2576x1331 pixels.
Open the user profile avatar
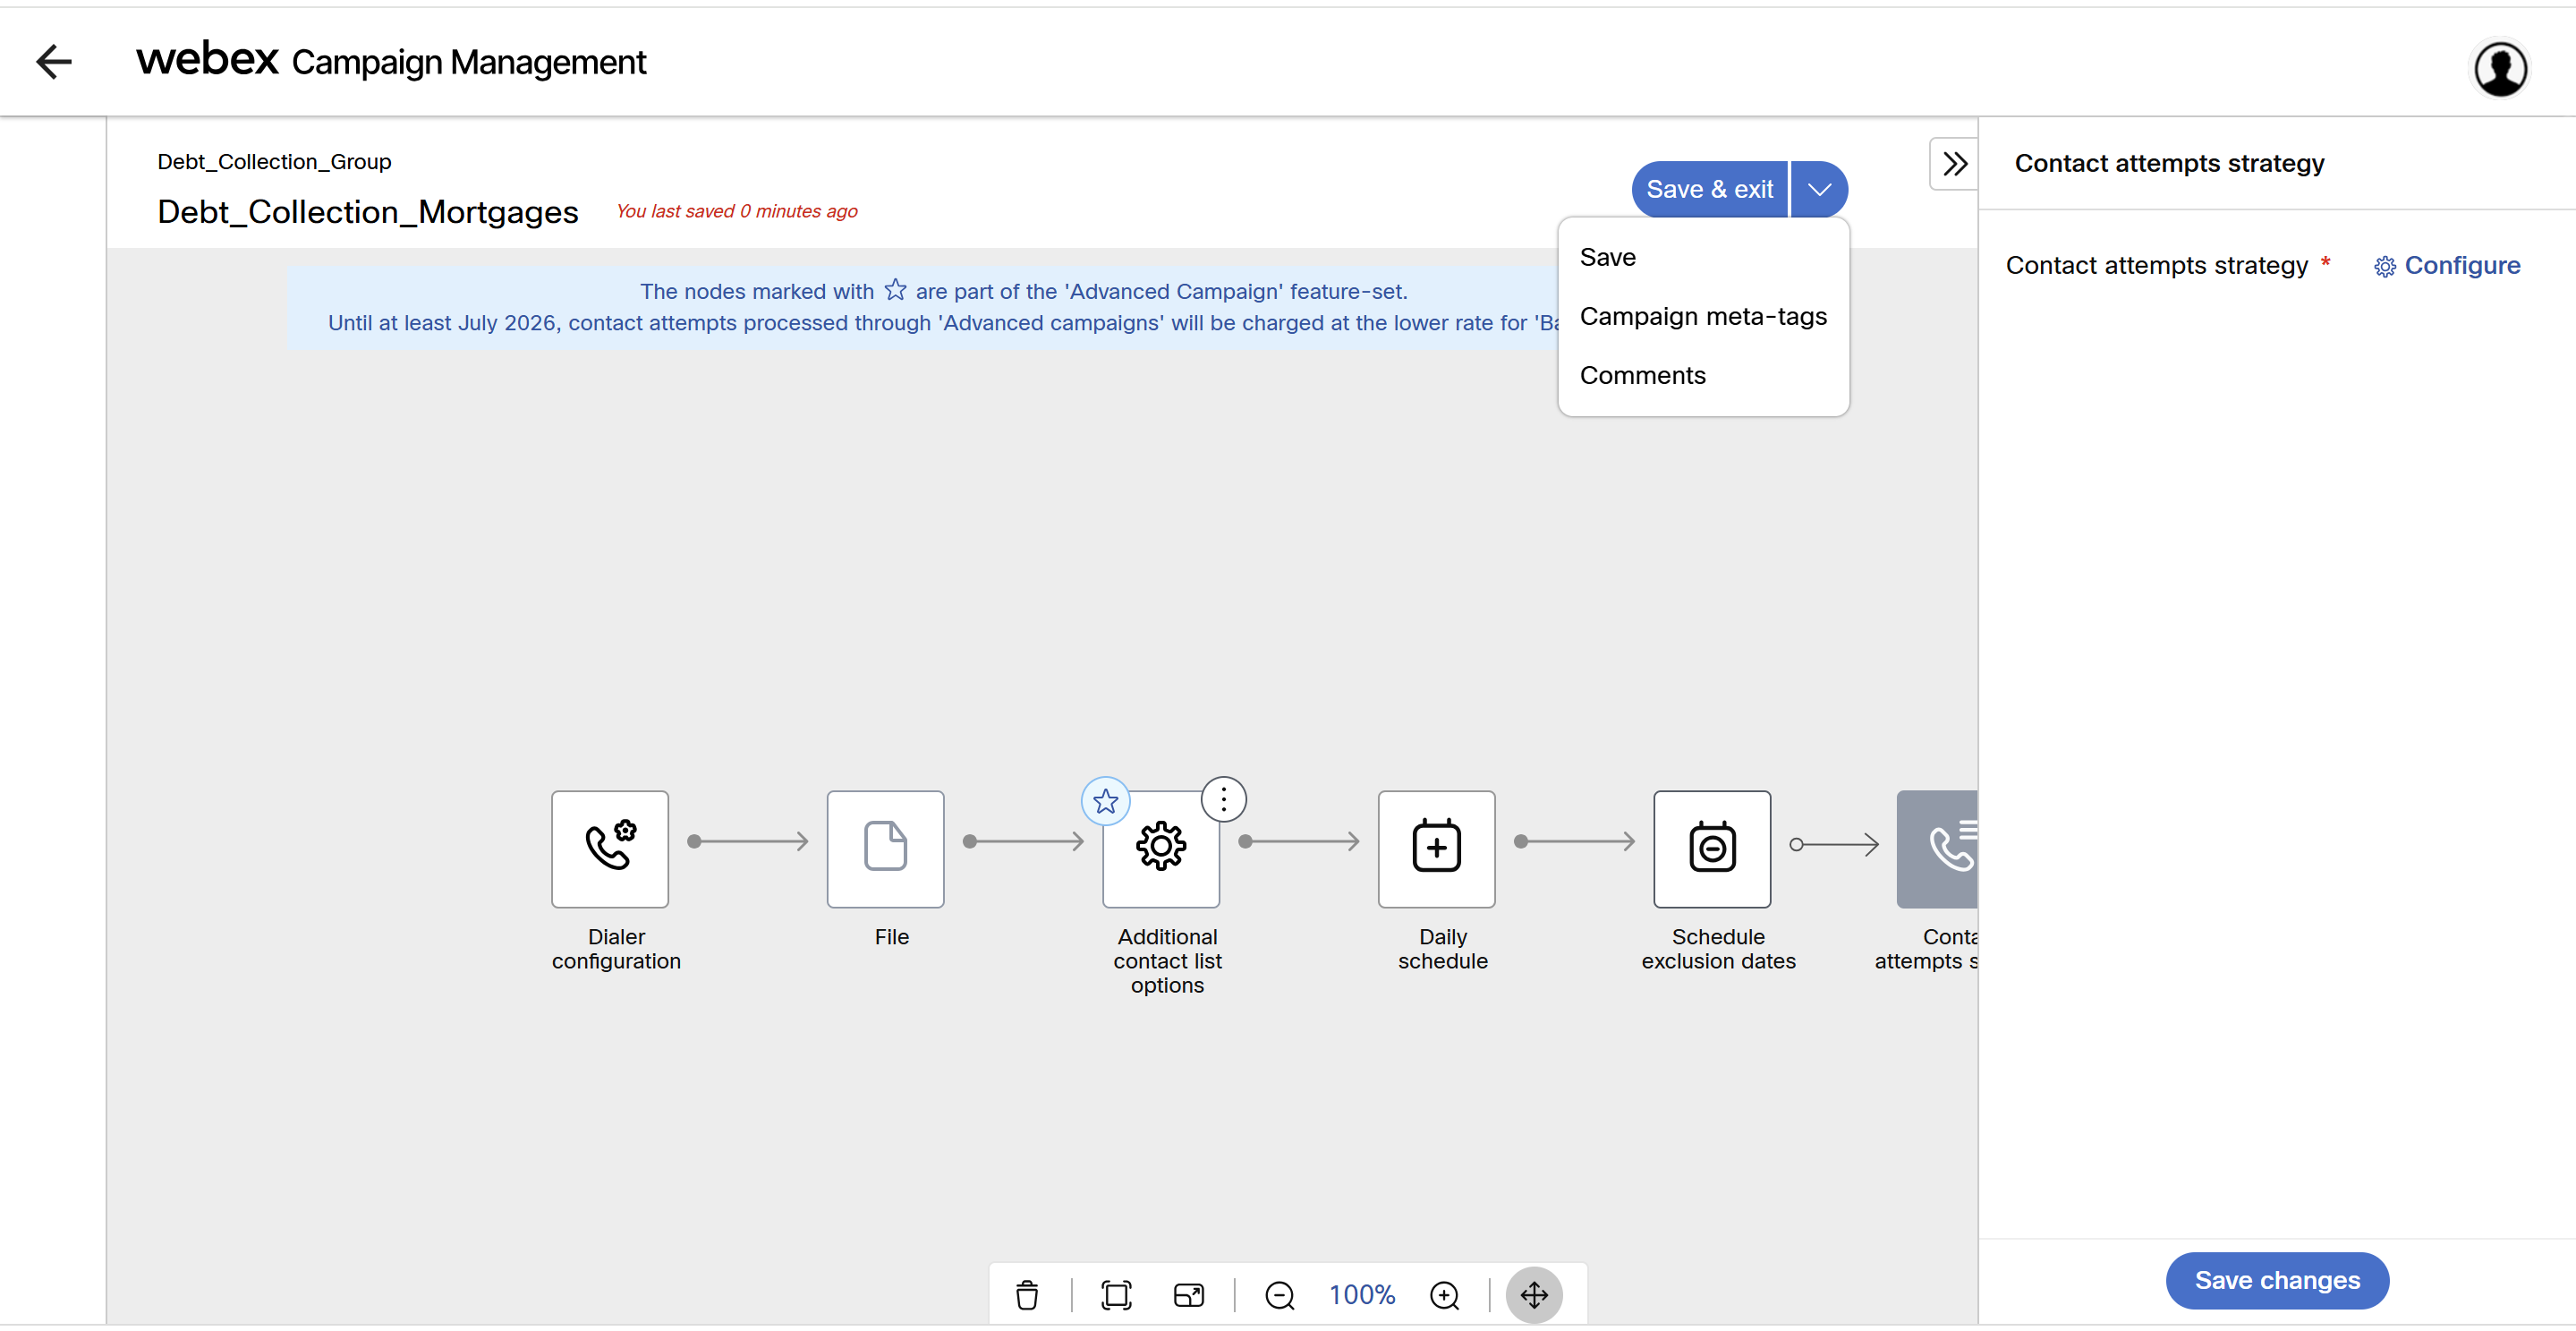2500,69
